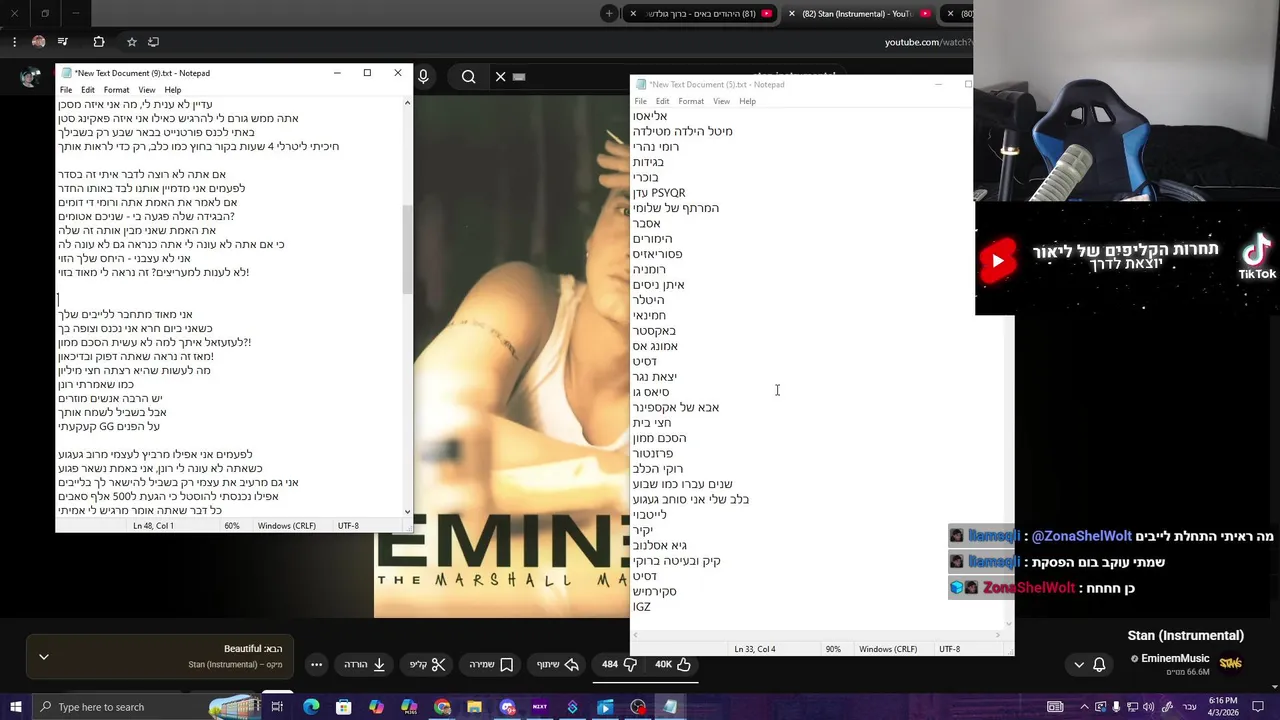
Task: Open File menu in Notepad document (9)
Action: pyautogui.click(x=66, y=90)
